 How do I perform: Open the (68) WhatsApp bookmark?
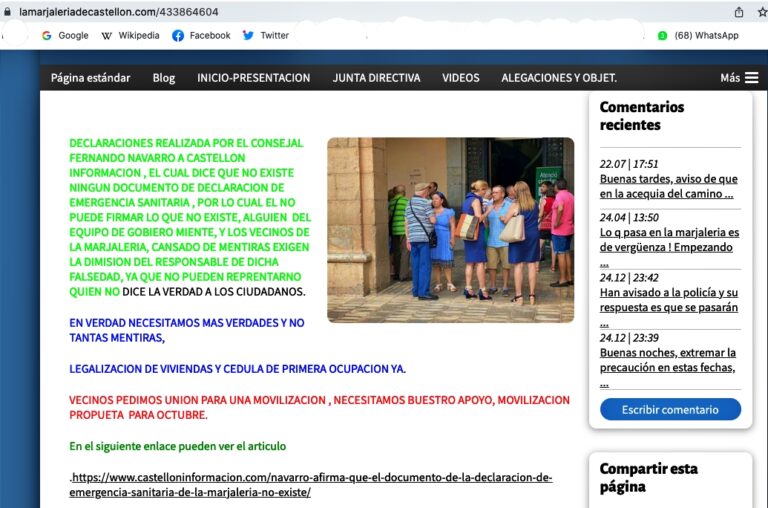point(698,35)
